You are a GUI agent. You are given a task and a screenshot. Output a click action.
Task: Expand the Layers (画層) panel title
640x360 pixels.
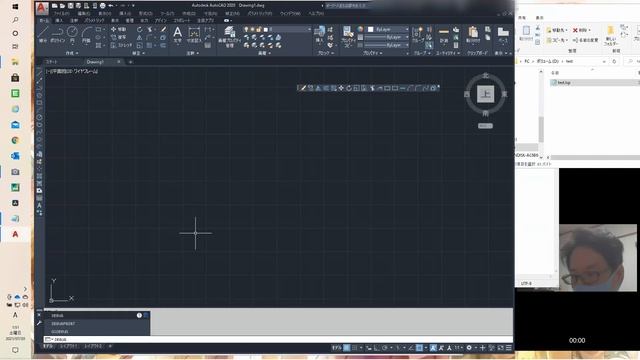(x=264, y=53)
